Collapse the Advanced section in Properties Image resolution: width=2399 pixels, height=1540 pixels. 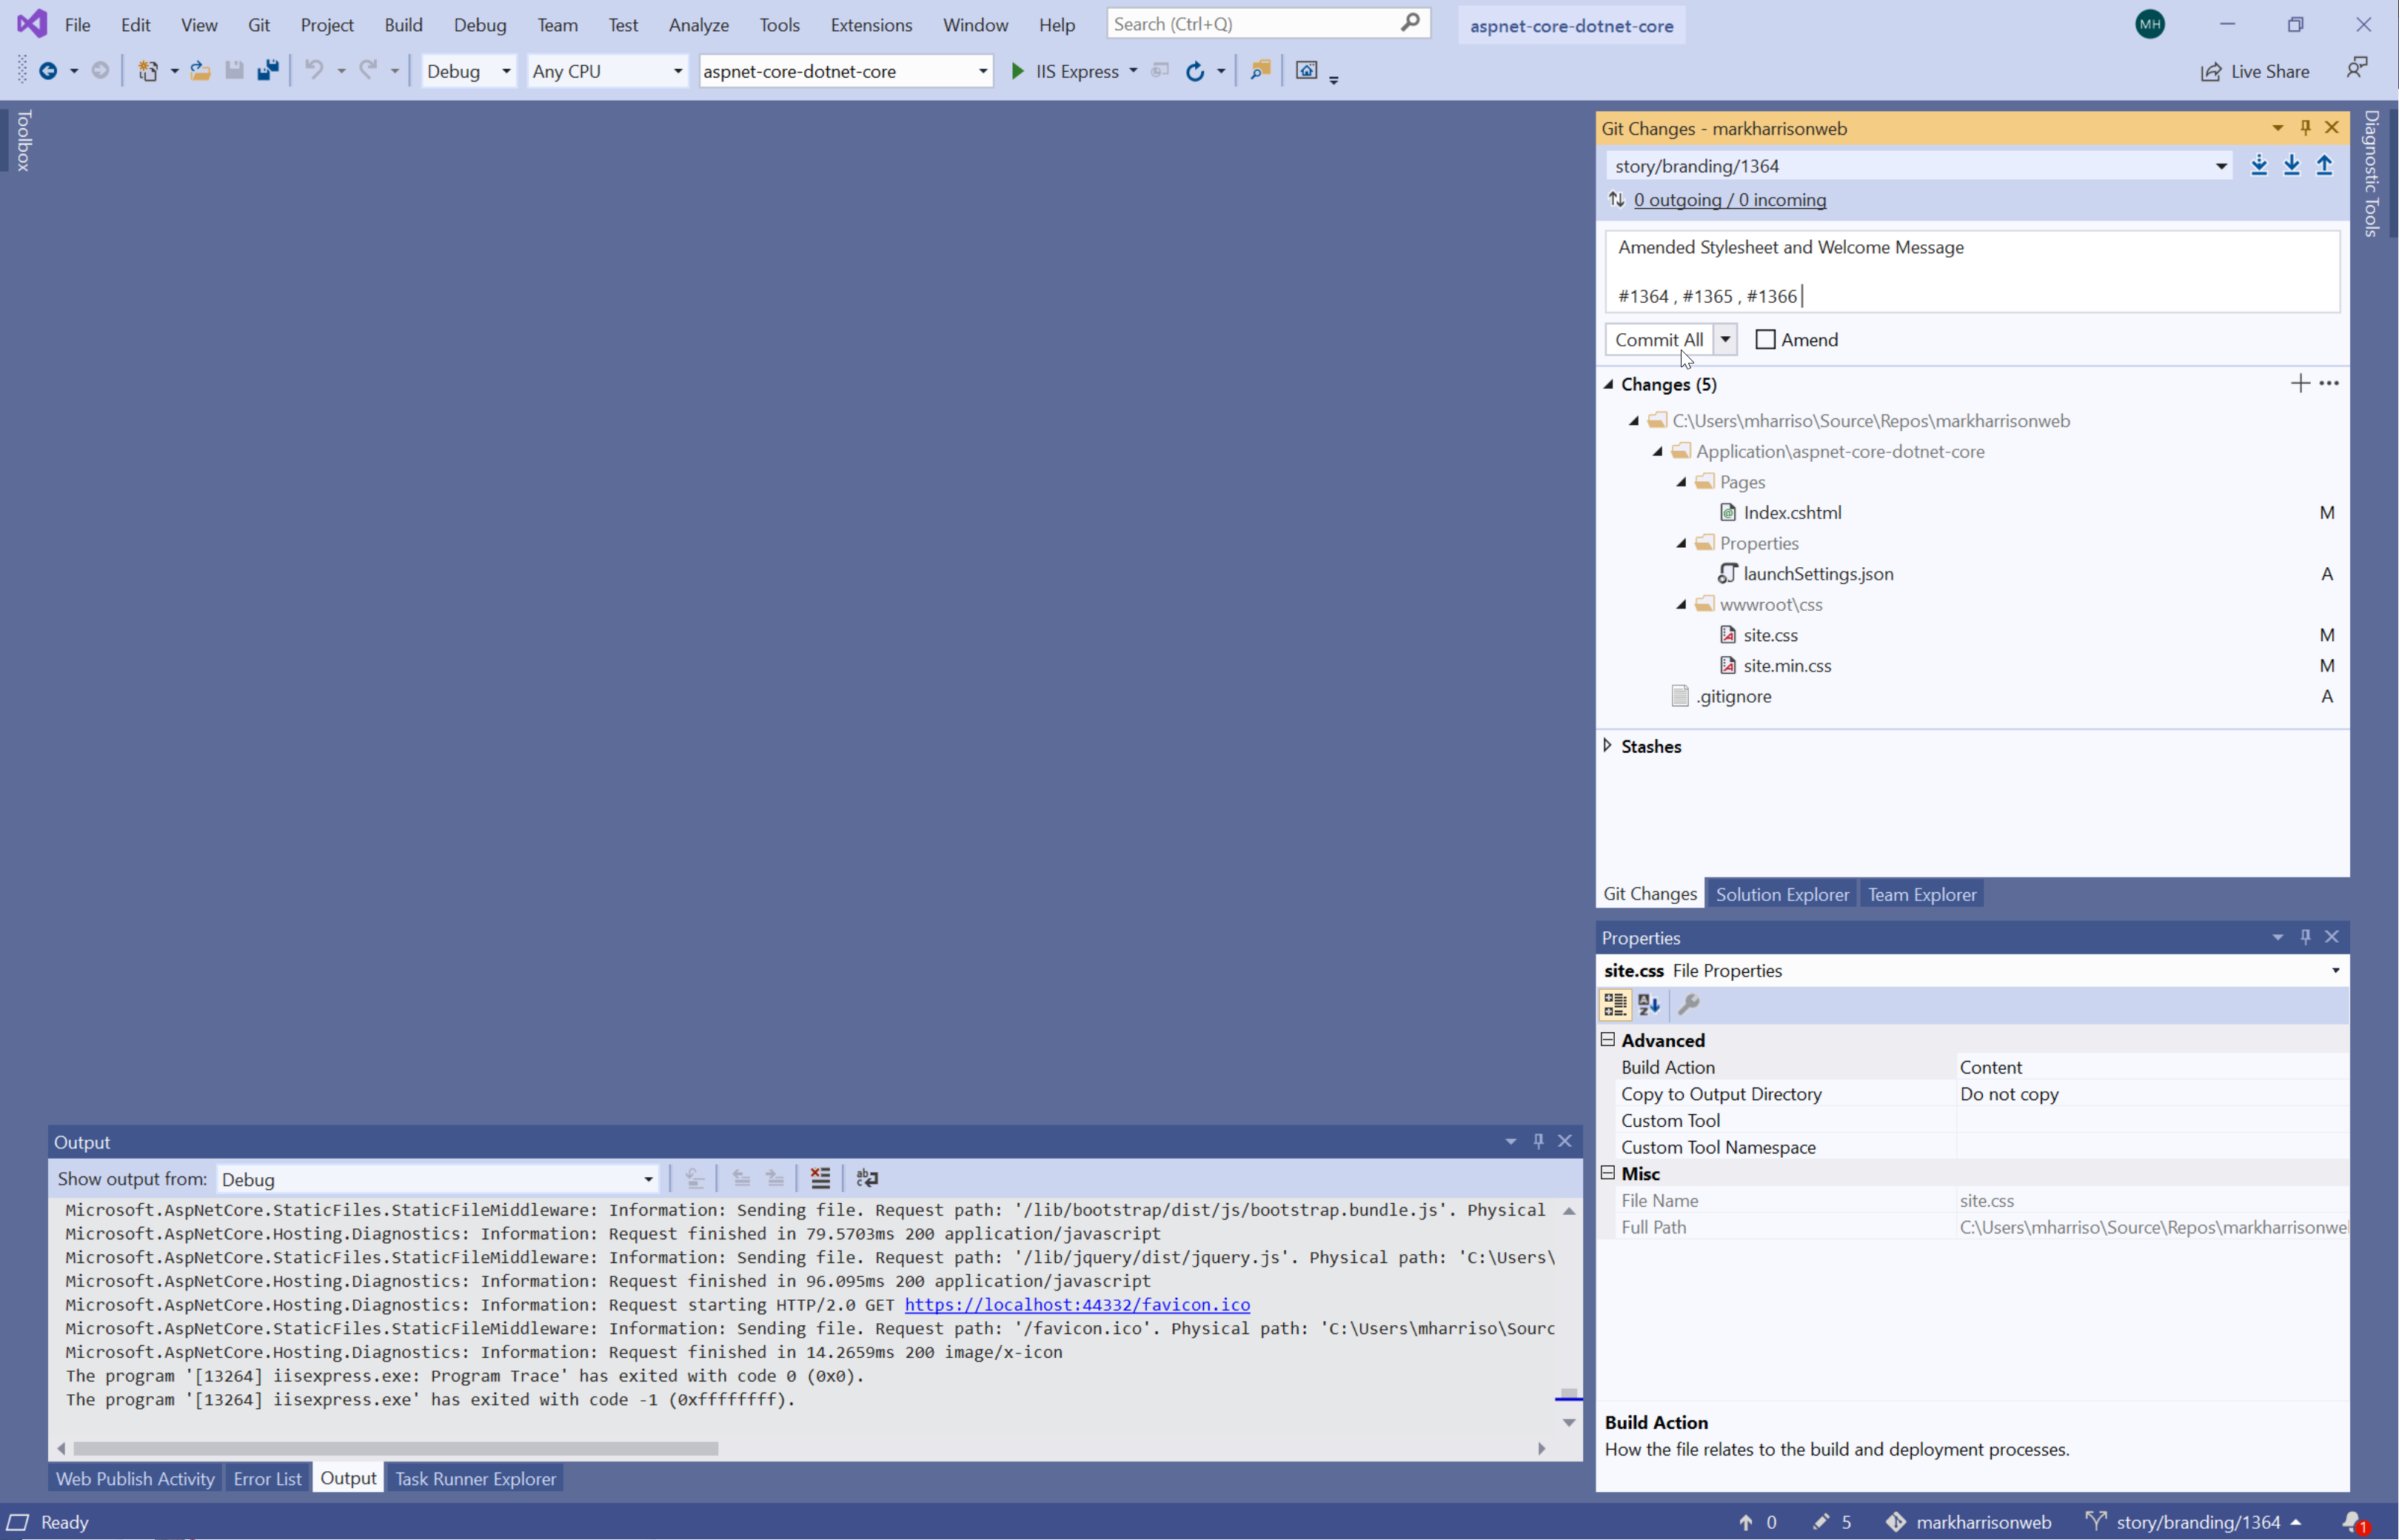(x=1608, y=1040)
